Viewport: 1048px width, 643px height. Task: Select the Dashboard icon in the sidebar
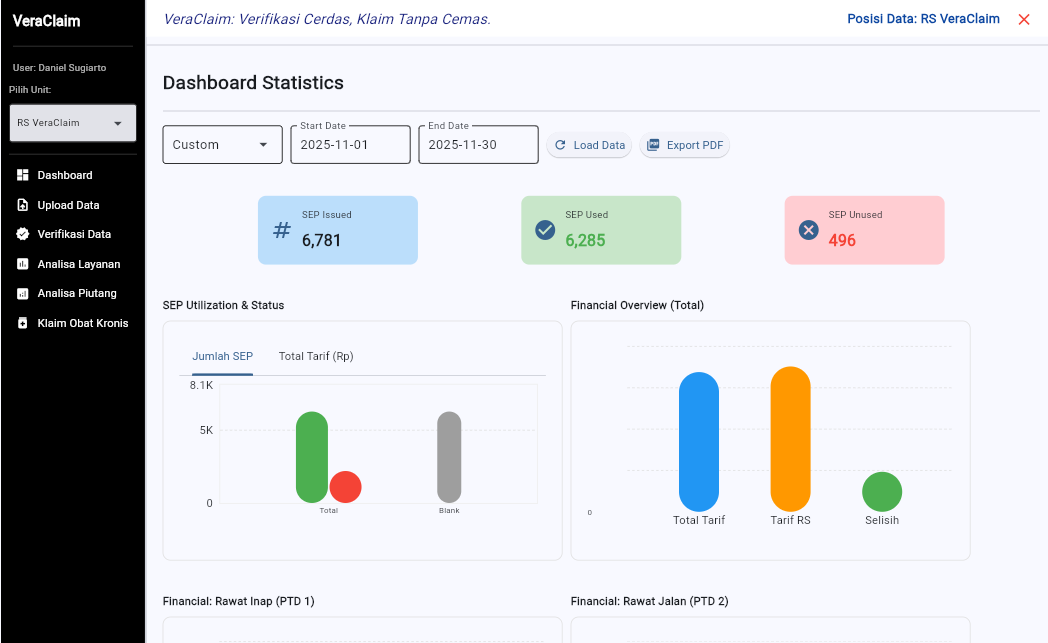[22, 175]
